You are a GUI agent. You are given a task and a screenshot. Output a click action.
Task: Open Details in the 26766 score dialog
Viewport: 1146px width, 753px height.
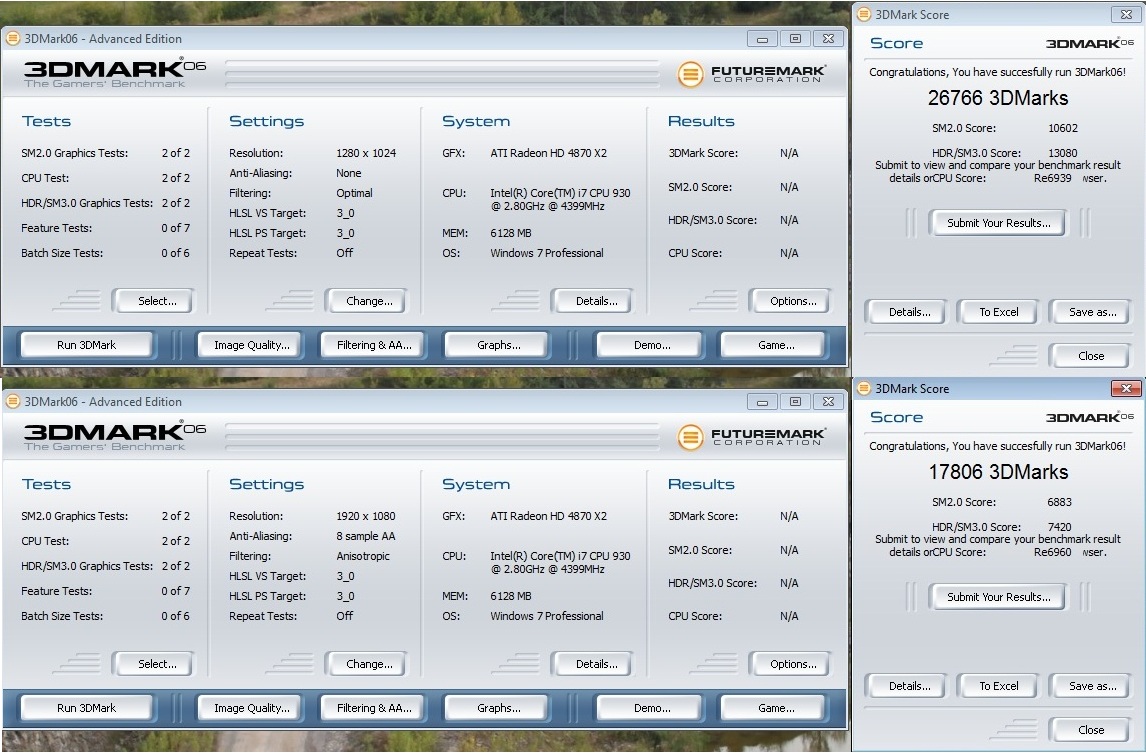coord(909,312)
